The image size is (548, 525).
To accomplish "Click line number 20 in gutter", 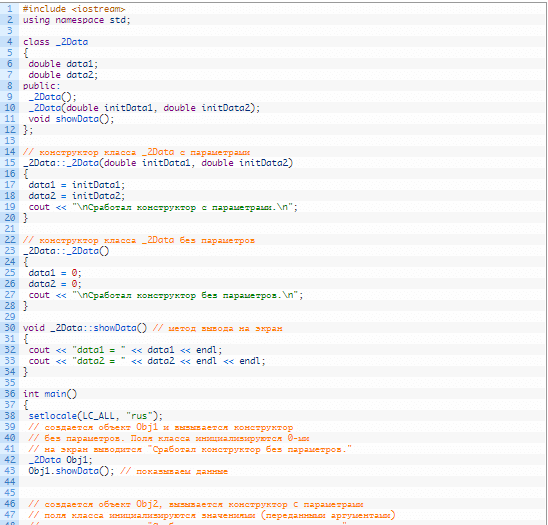I will tap(10, 218).
